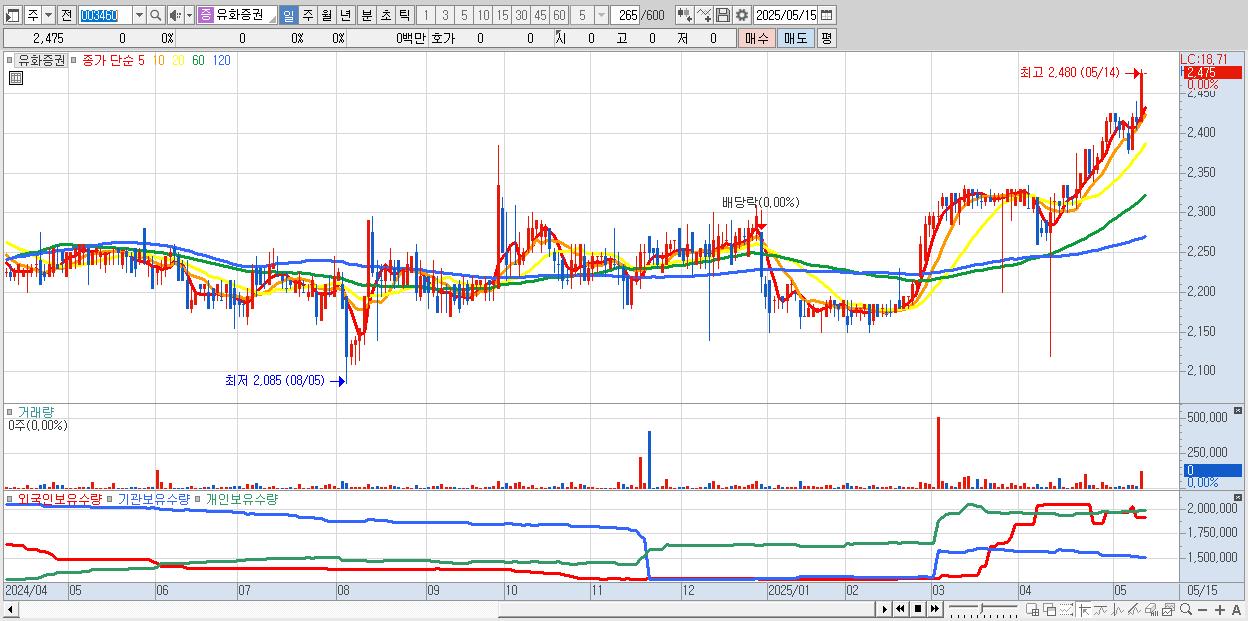This screenshot has width=1248, height=621.
Task: Play chart replay forward
Action: [884, 609]
